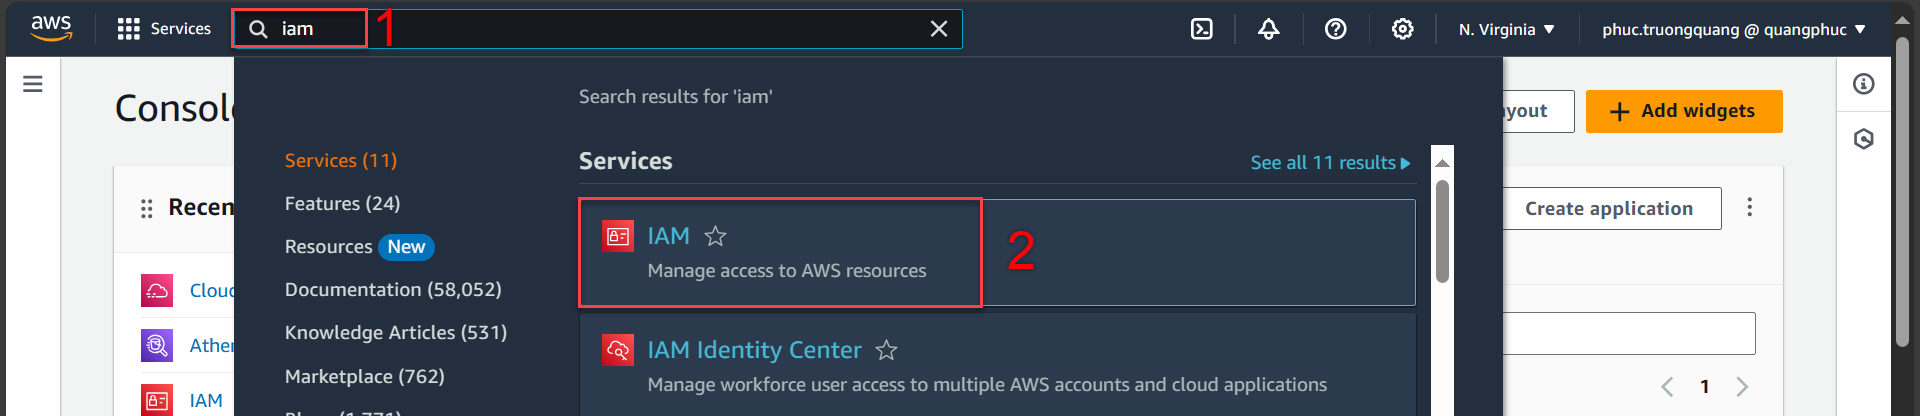Viewport: 1920px width, 416px height.
Task: Select Features (24) result category
Action: coord(342,204)
